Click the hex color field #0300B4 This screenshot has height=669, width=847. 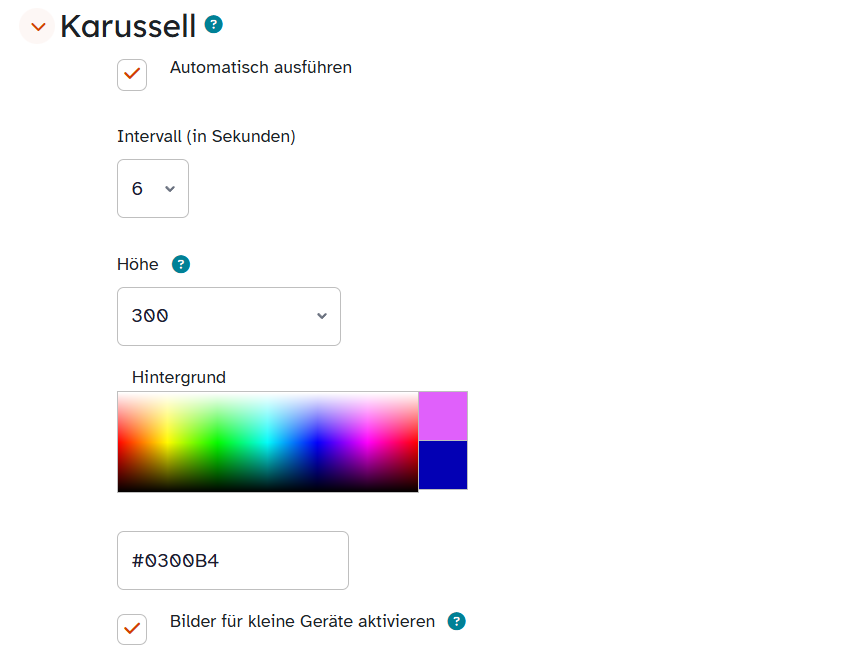point(233,560)
